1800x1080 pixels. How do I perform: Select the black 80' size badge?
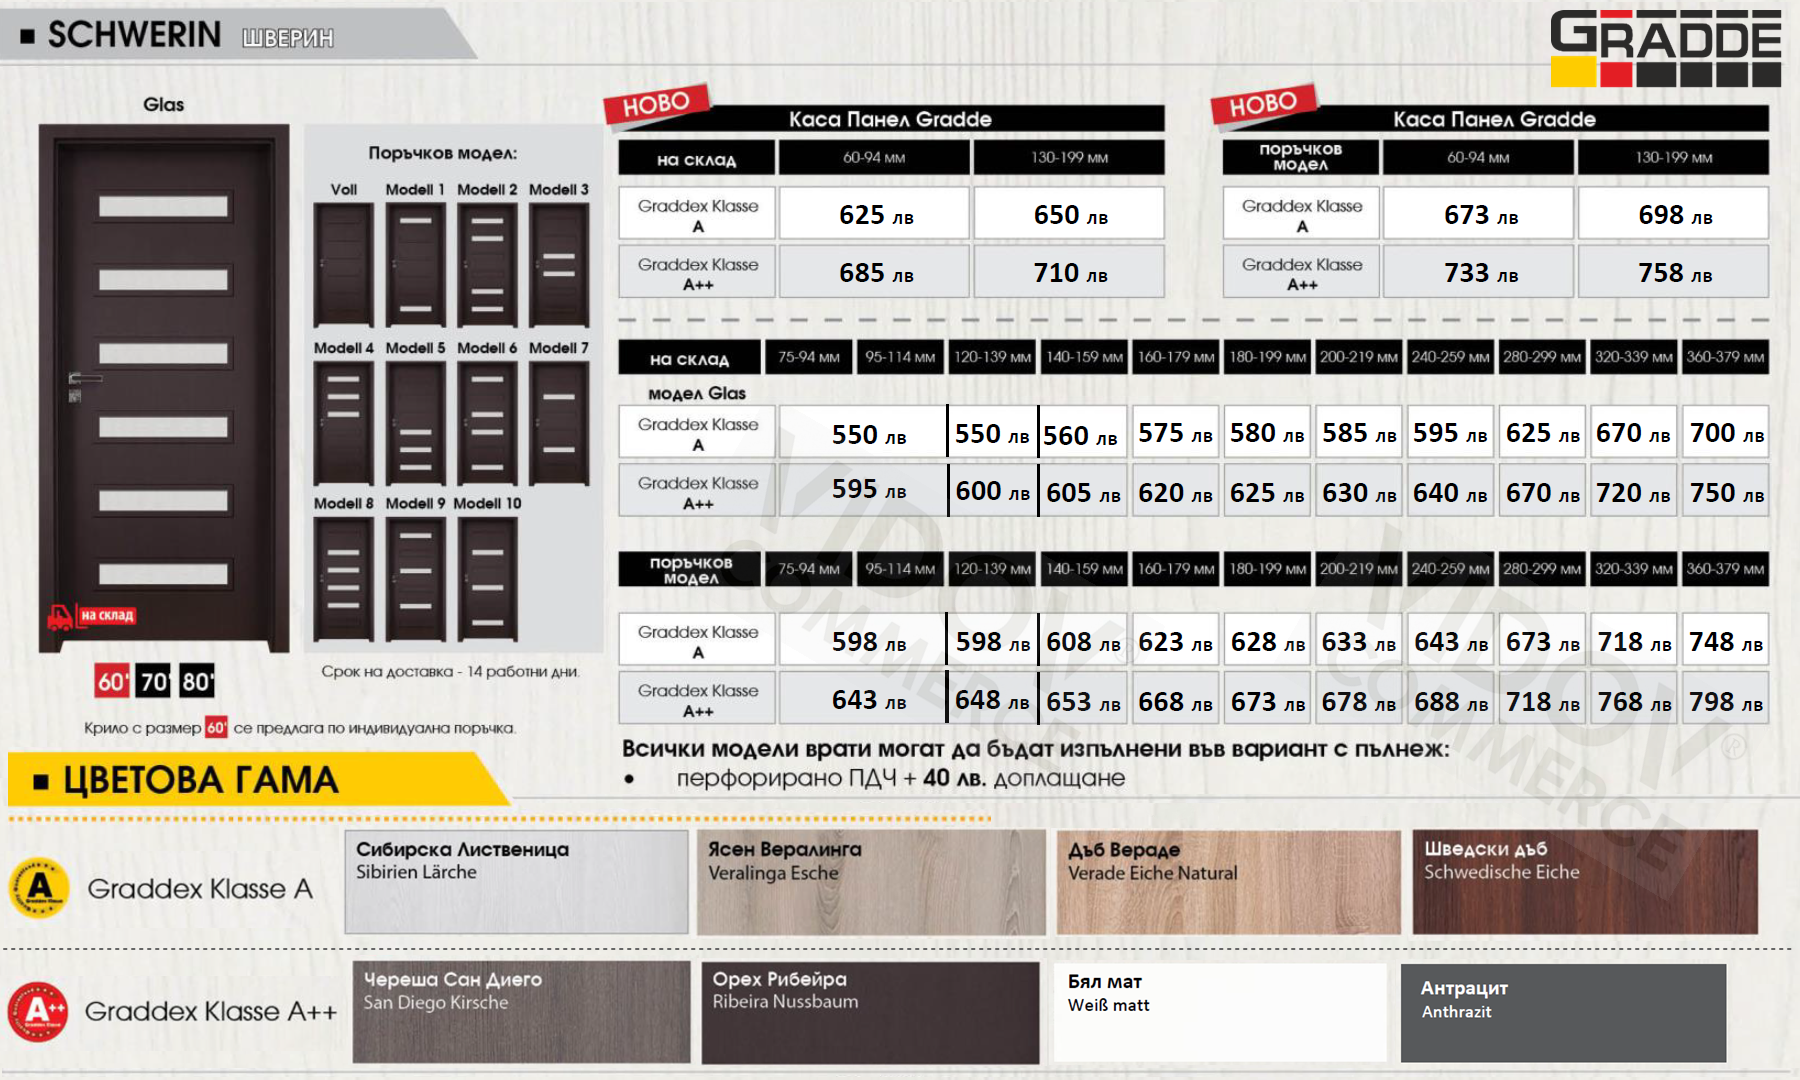coord(196,681)
